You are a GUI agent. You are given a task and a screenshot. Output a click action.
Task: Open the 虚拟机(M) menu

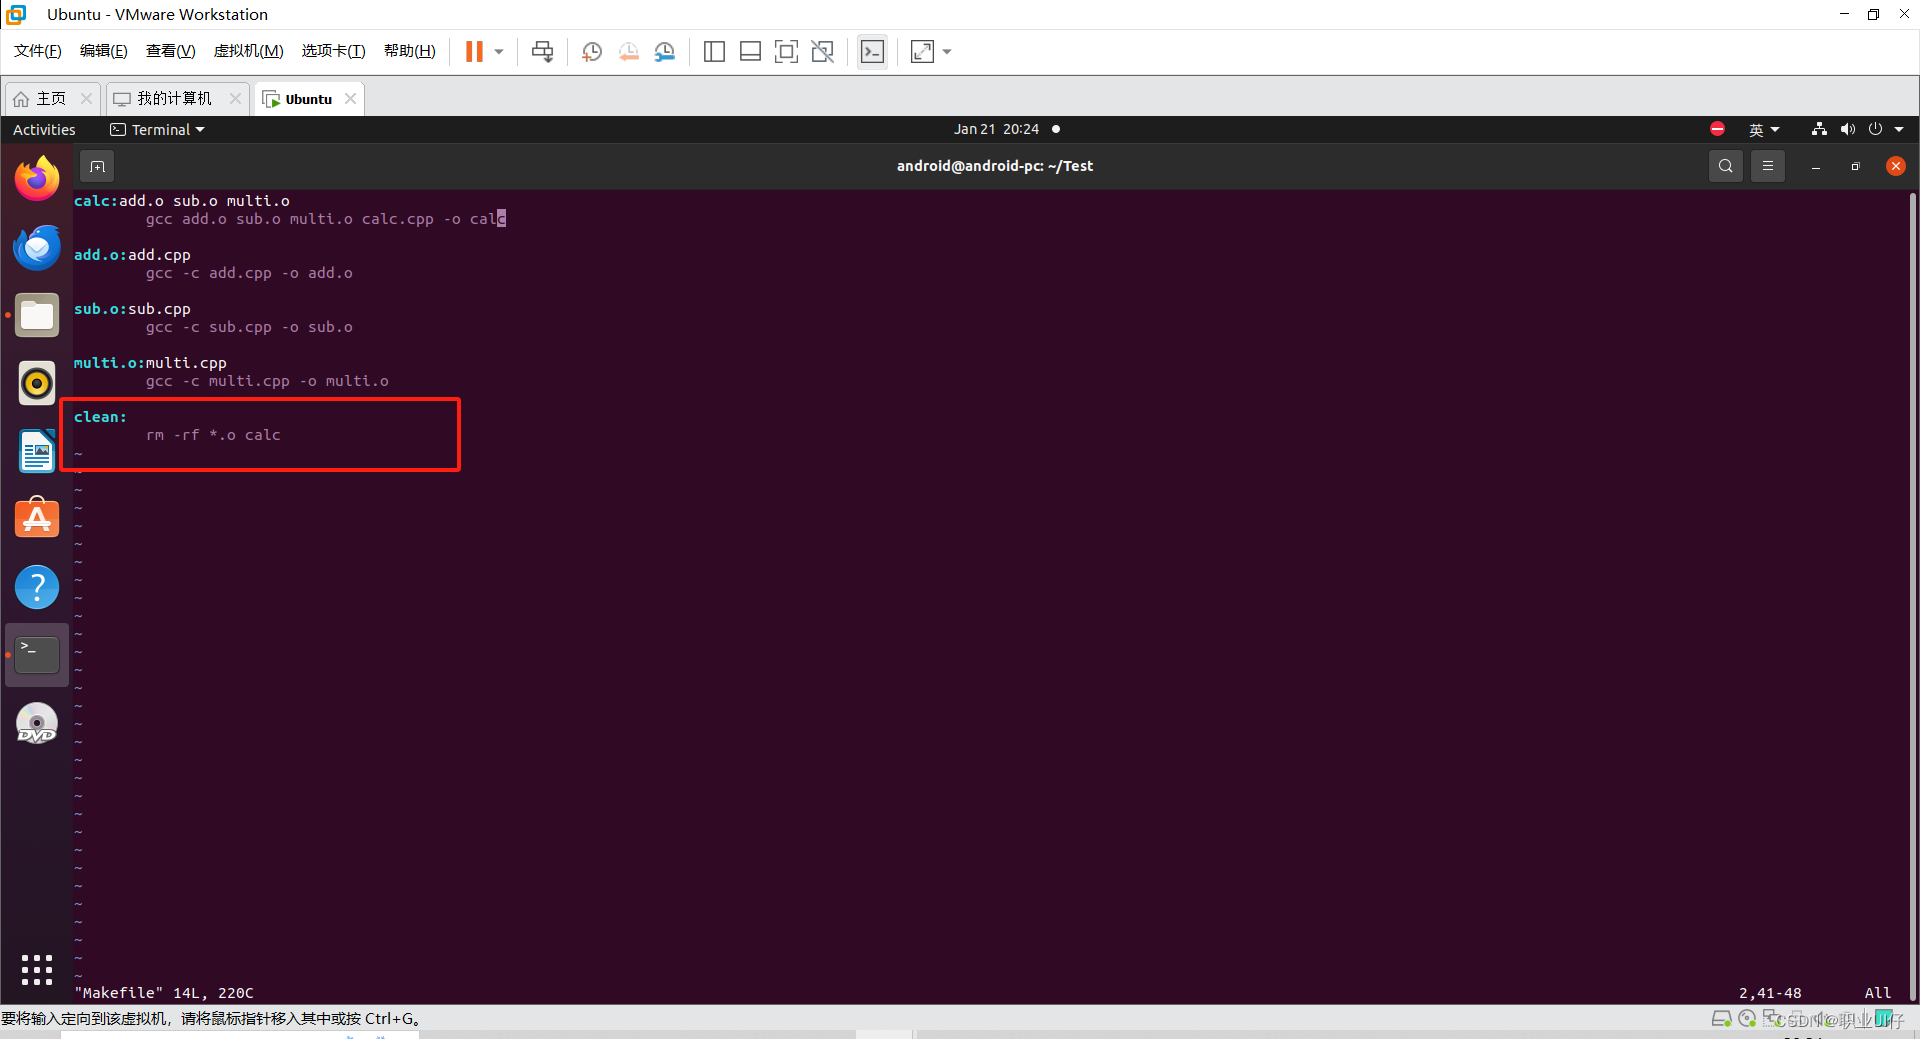coord(249,51)
